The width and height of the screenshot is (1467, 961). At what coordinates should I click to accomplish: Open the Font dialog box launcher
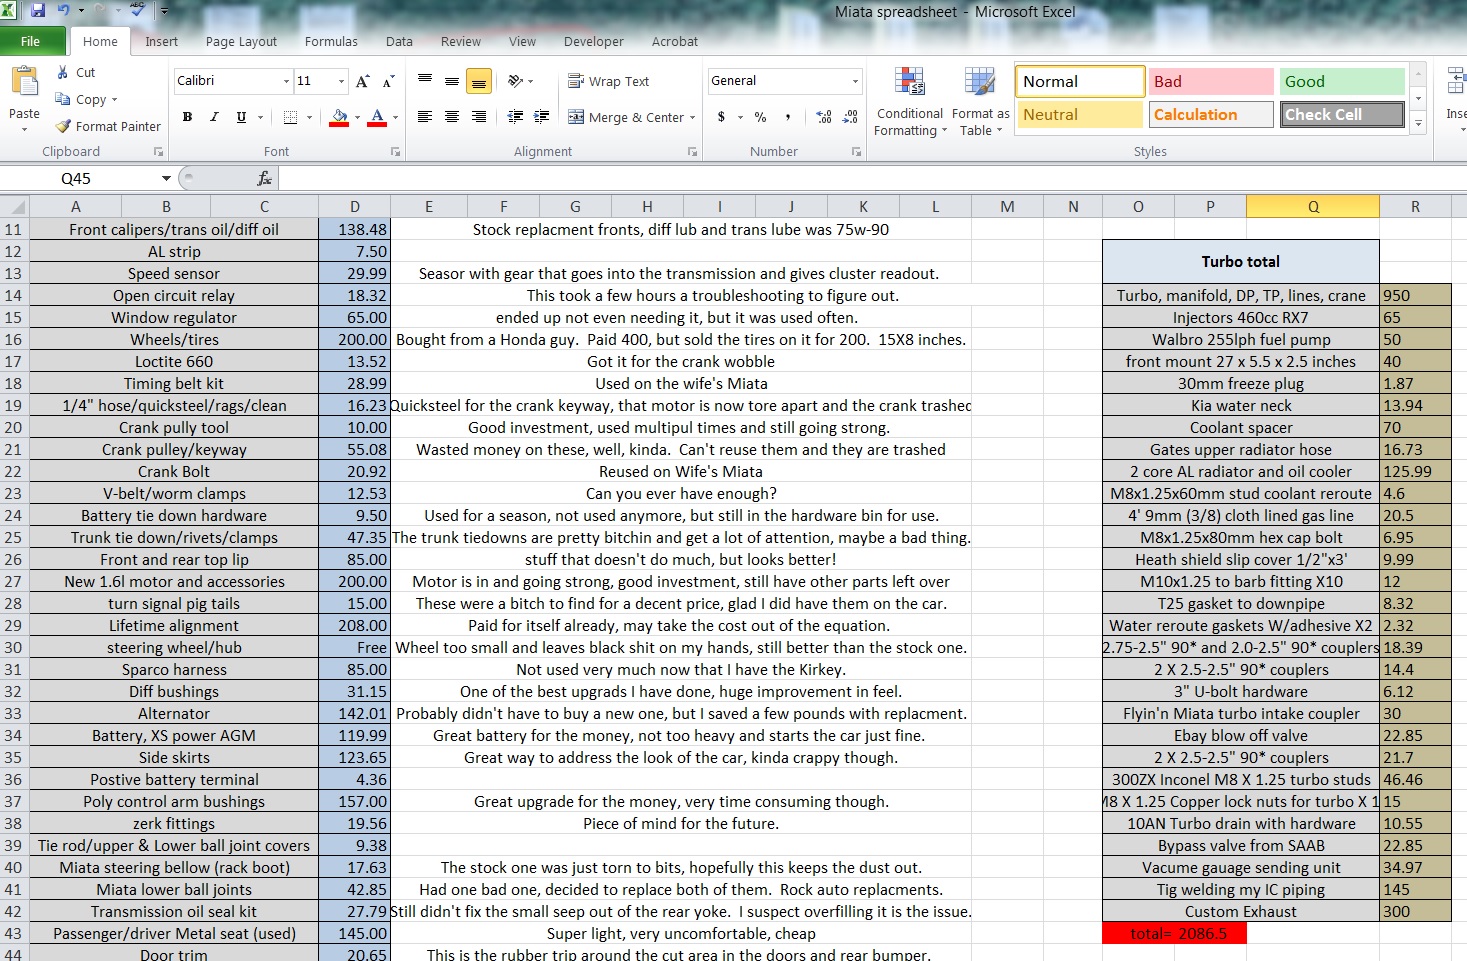pyautogui.click(x=395, y=152)
